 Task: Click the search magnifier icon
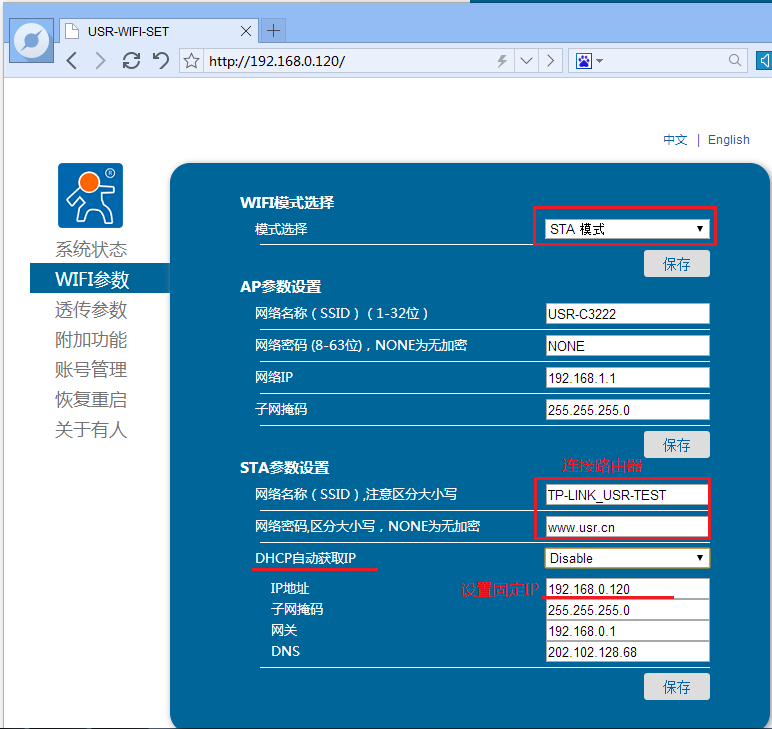pyautogui.click(x=735, y=61)
